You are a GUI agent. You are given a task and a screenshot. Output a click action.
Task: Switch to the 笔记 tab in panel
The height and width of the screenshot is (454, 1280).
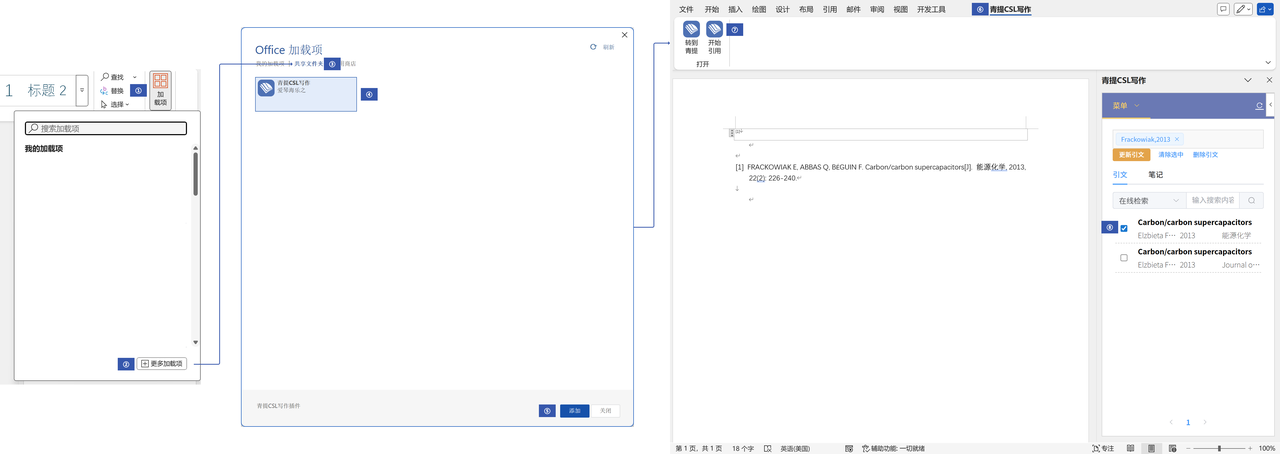[x=1155, y=175]
